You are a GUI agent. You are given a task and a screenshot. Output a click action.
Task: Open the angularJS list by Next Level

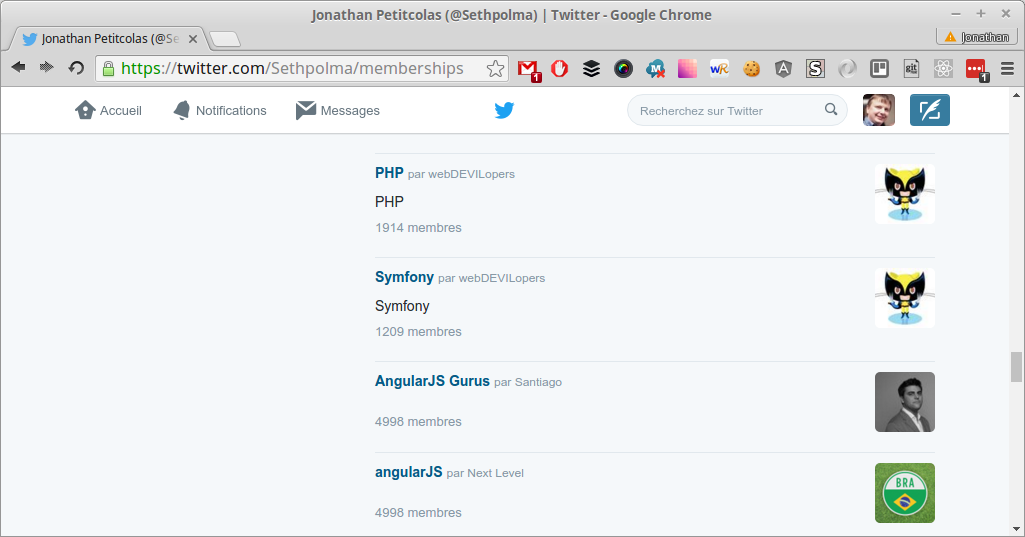pyautogui.click(x=409, y=472)
